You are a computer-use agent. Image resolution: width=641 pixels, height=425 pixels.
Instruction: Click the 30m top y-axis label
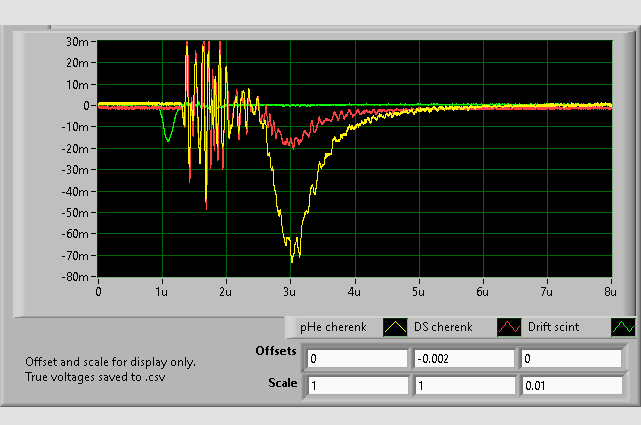click(x=78, y=41)
